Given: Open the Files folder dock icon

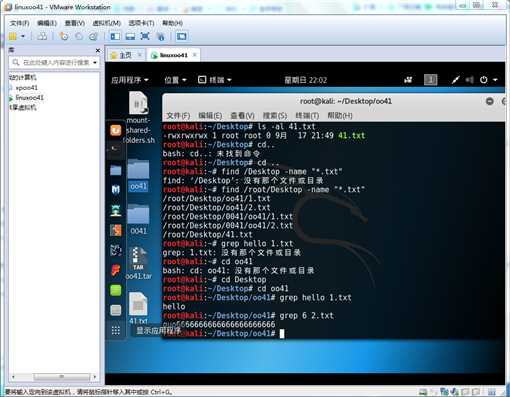Looking at the screenshot, I should pos(116,170).
